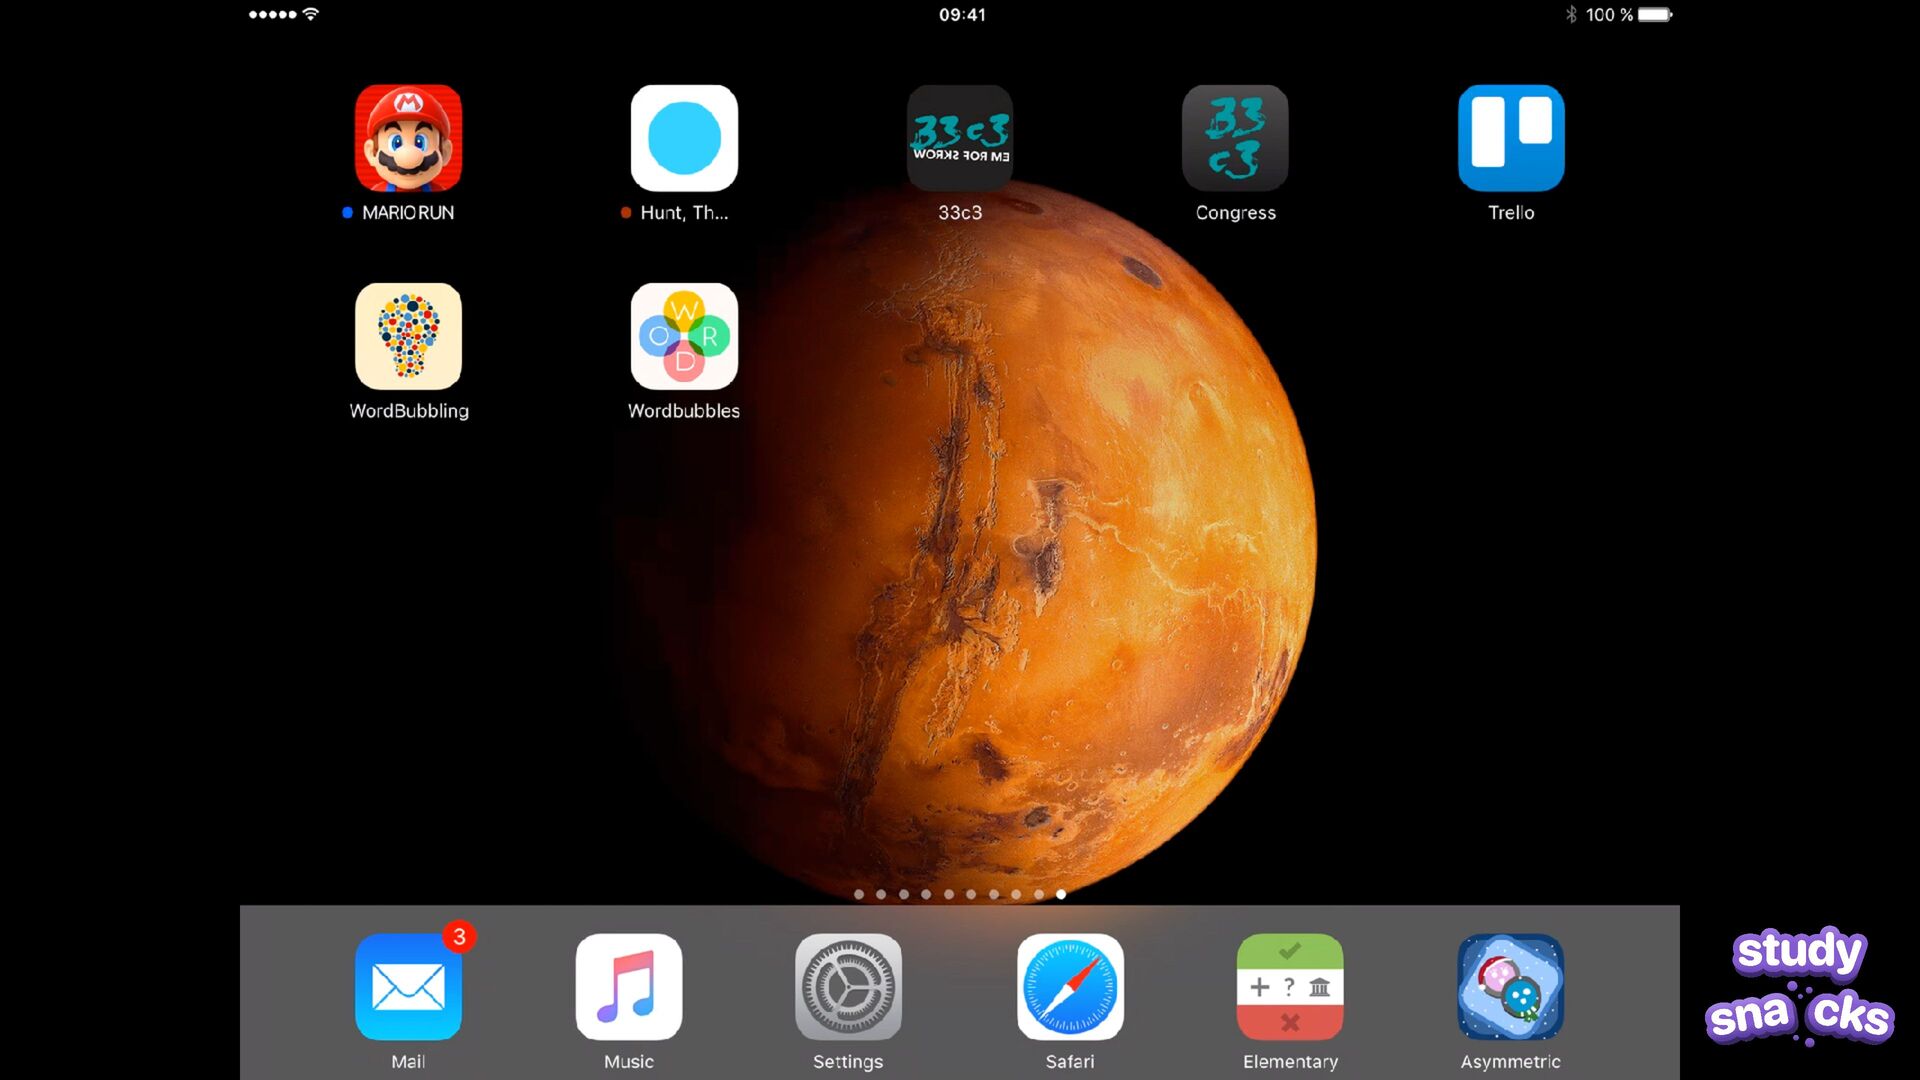The height and width of the screenshot is (1080, 1920).
Task: Launch Safari browser from dock
Action: pos(1070,987)
